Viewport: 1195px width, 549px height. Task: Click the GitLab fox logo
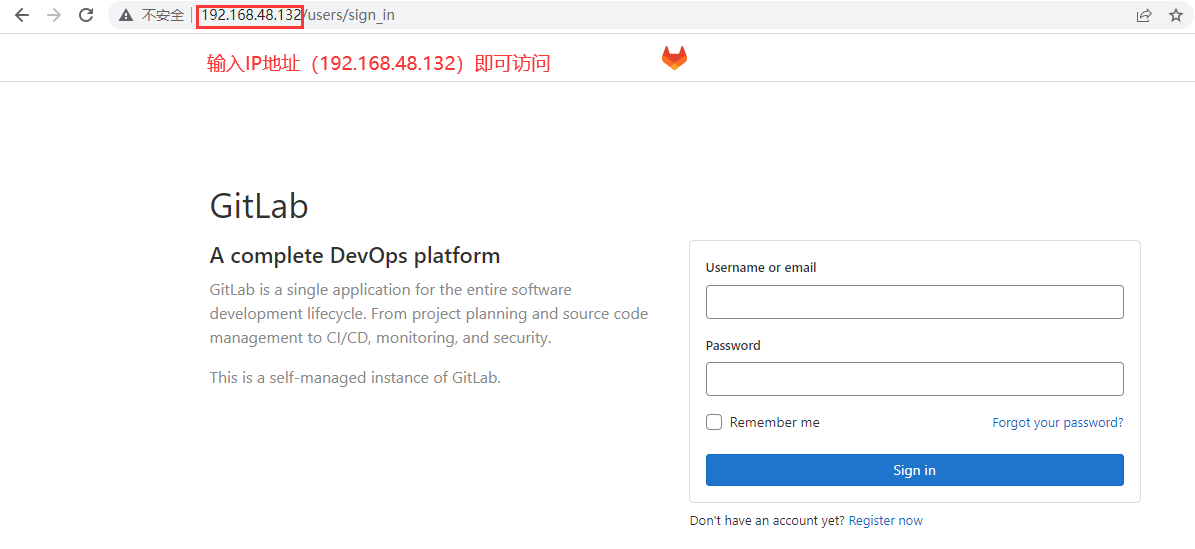(x=674, y=59)
